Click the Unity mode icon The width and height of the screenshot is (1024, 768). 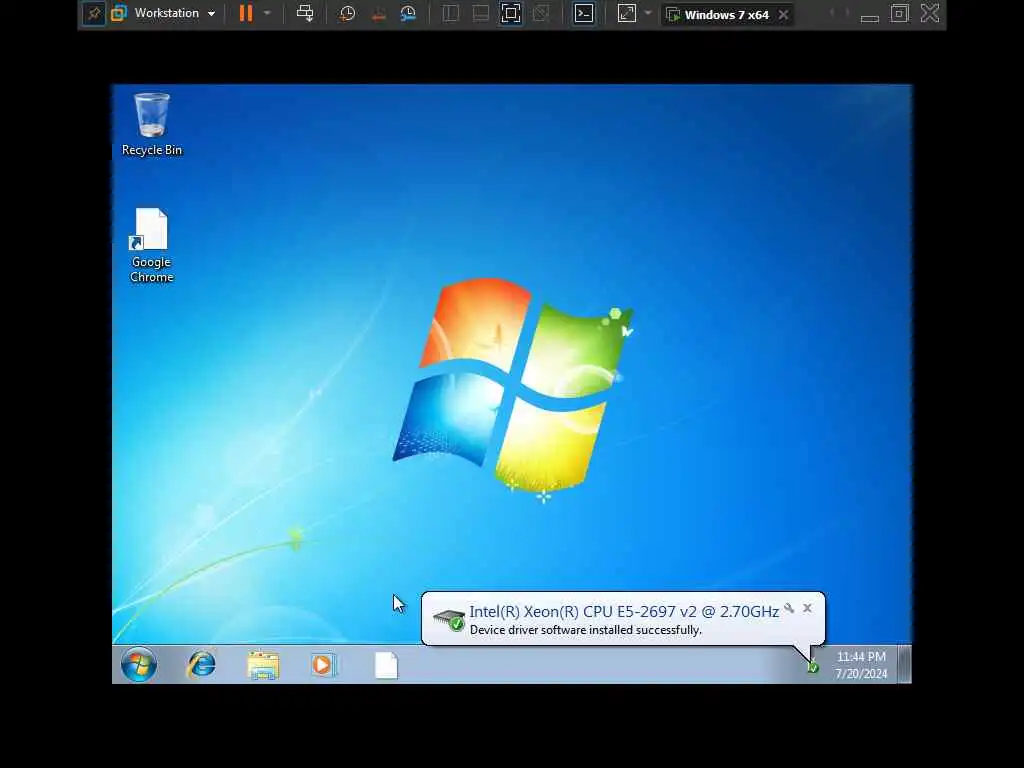(x=541, y=14)
